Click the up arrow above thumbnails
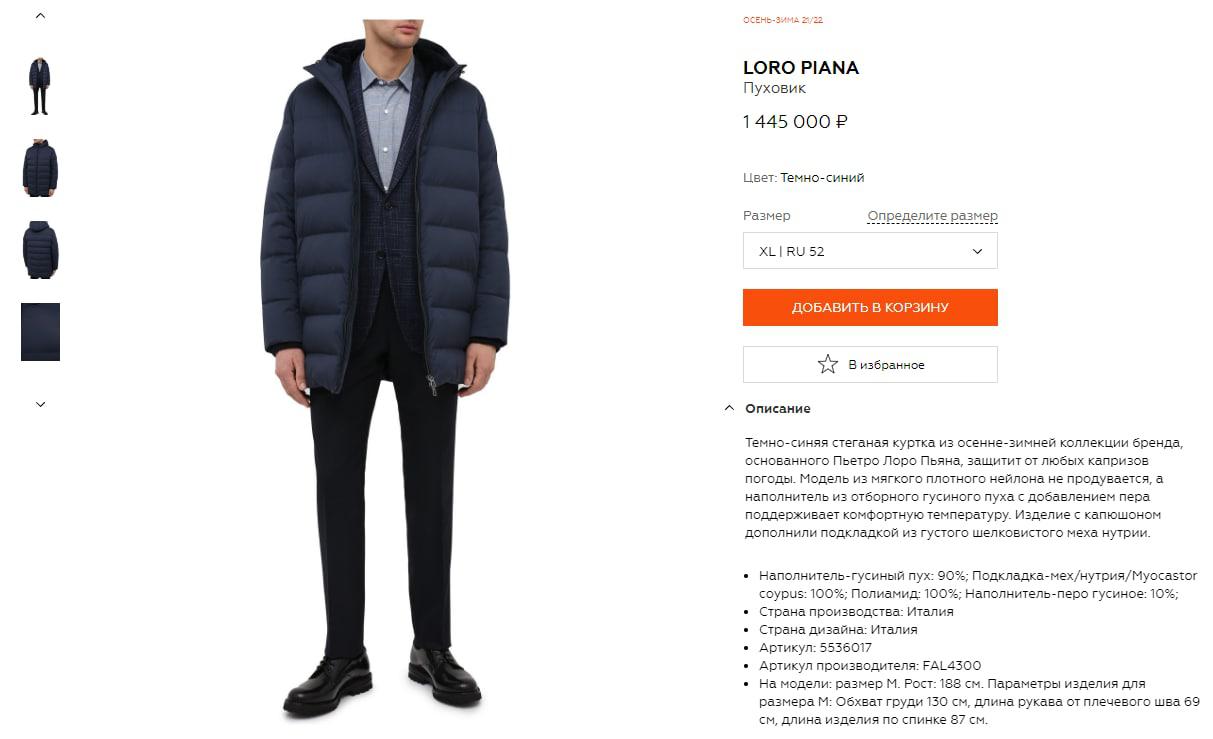 click(40, 16)
